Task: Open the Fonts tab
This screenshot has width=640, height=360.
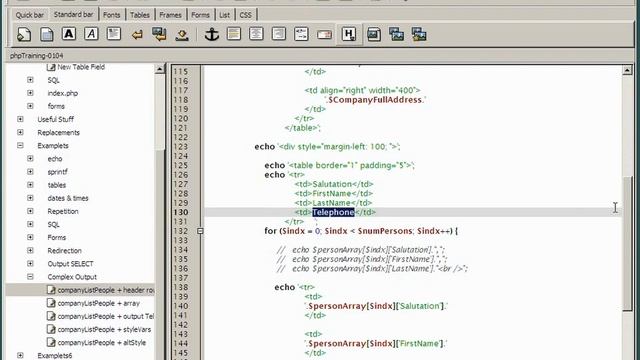Action: (x=111, y=15)
